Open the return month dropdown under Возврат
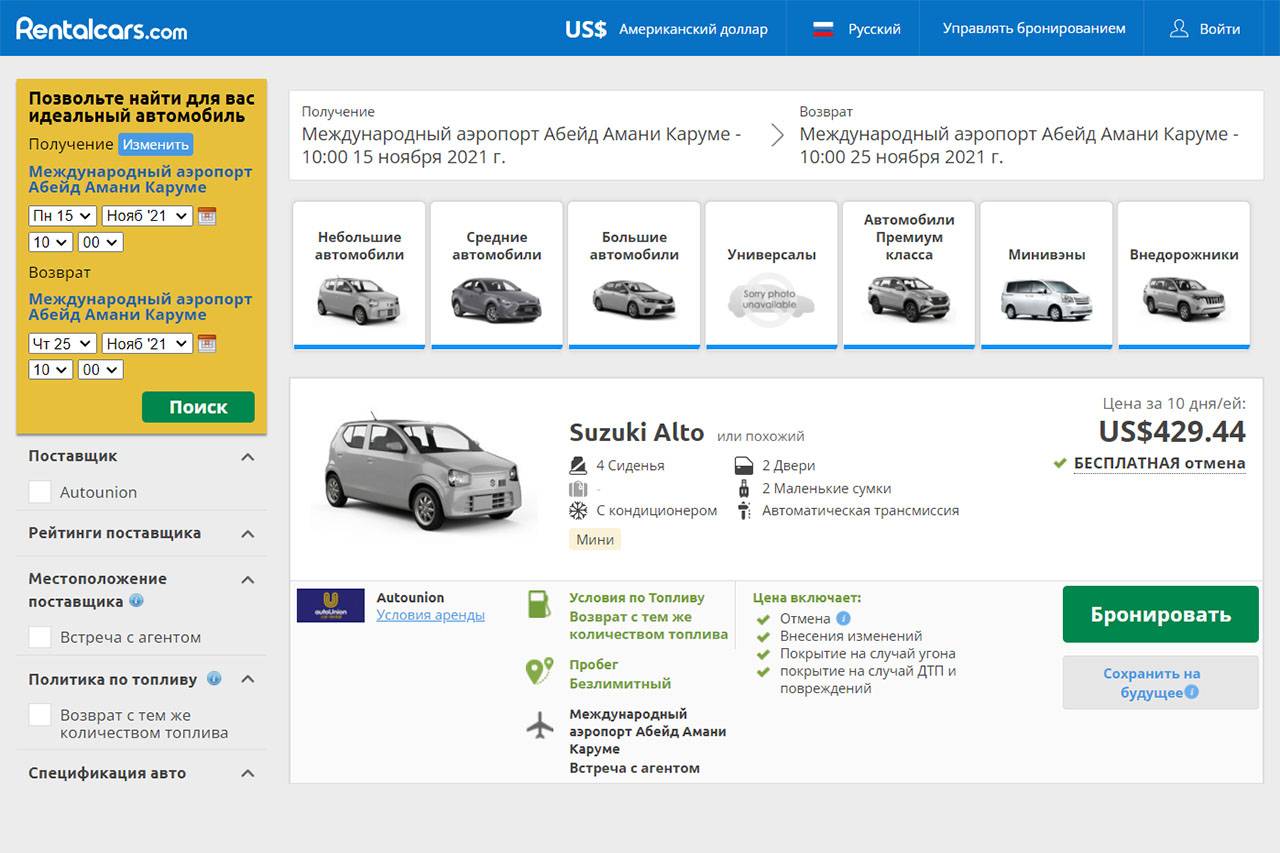1280x853 pixels. 147,344
